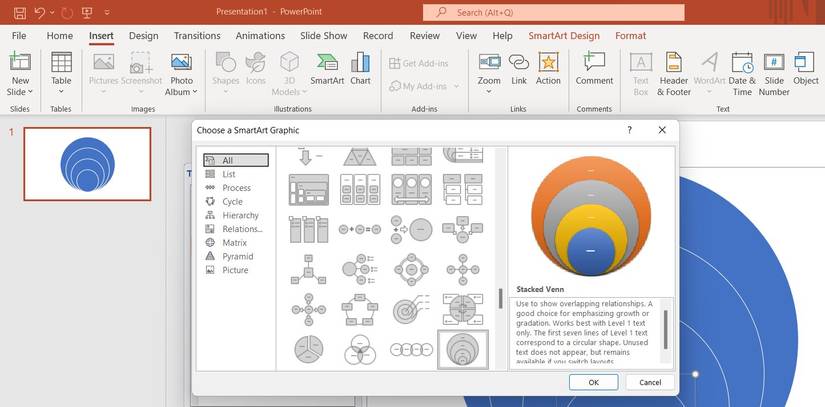Click the Undo icon

click(x=40, y=13)
